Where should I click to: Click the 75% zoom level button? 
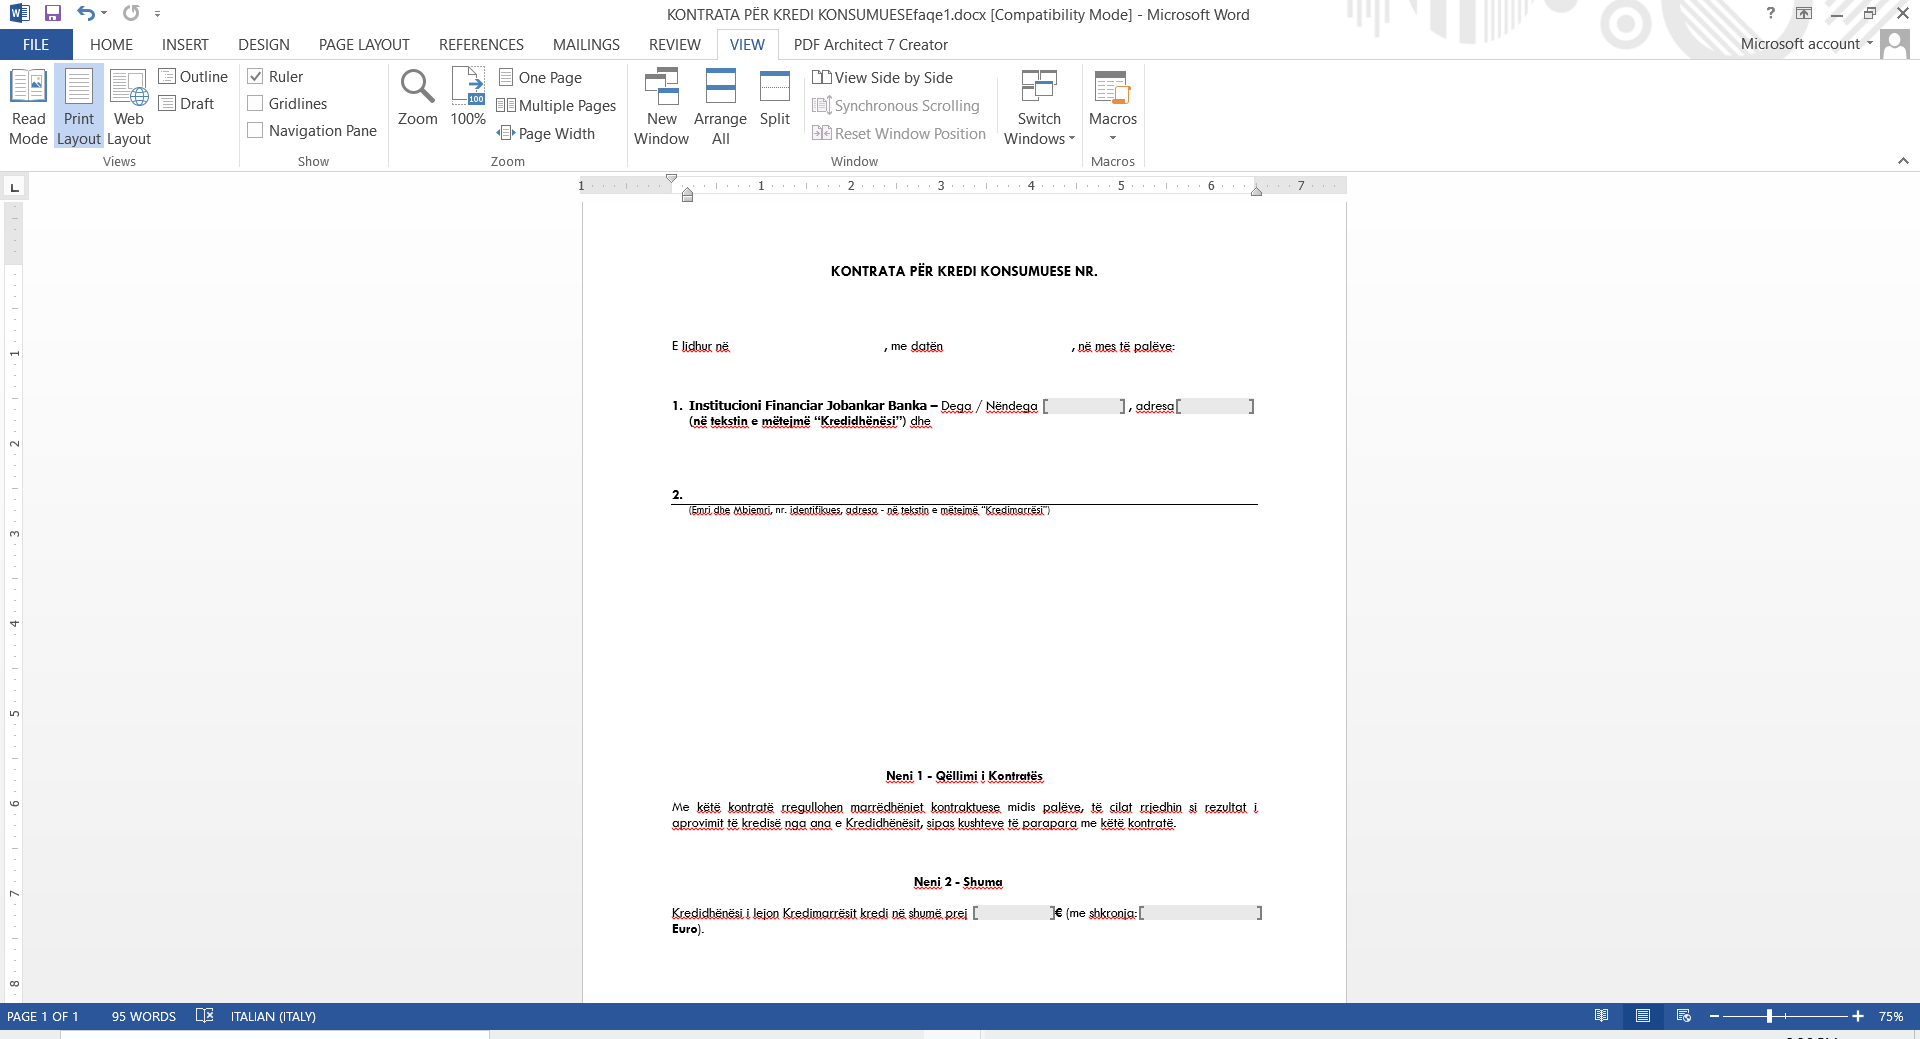1890,1016
